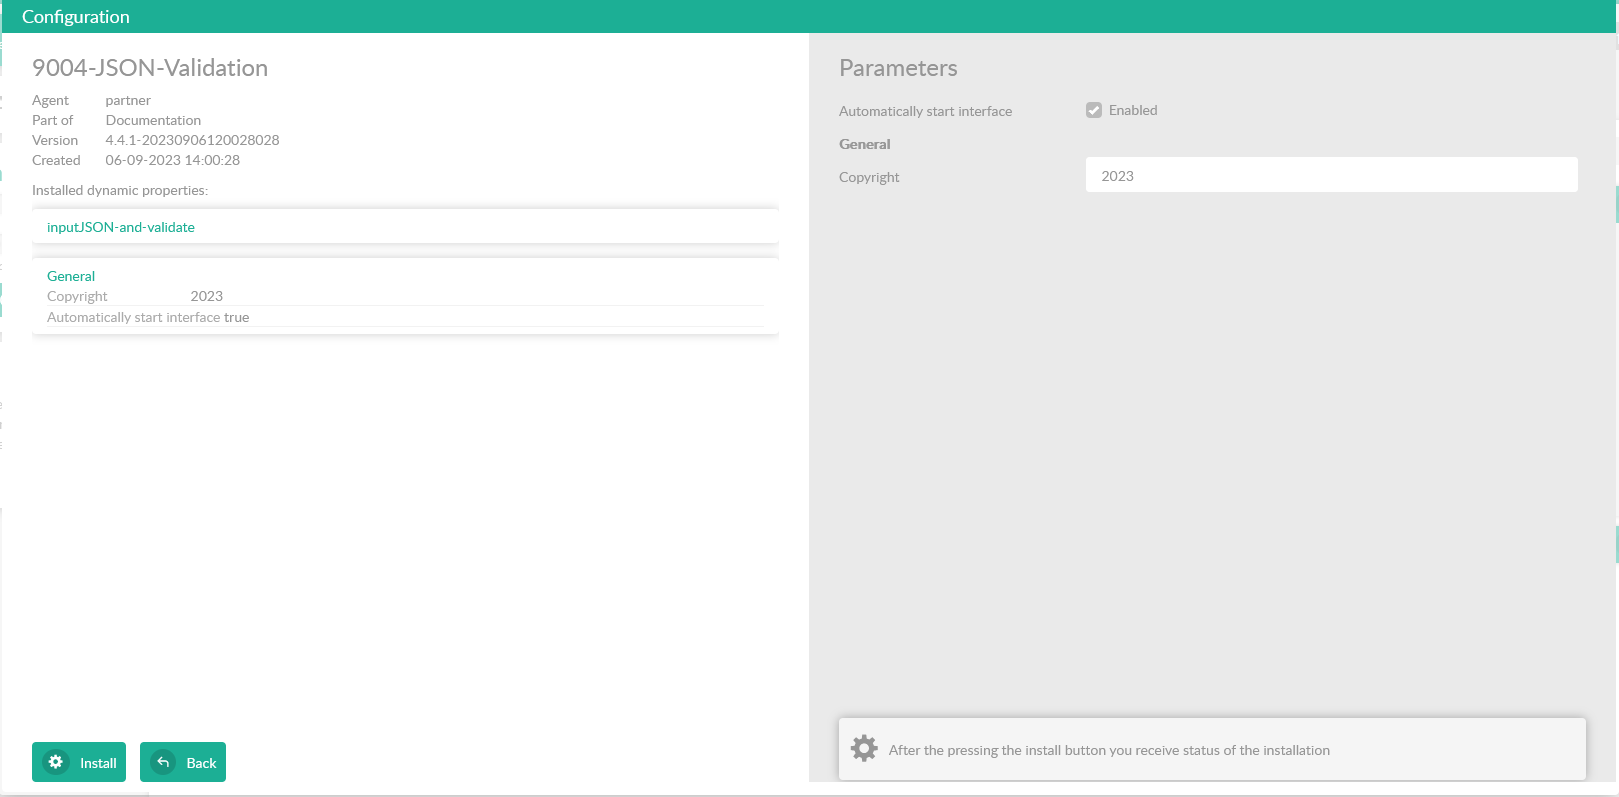Click the bold General label under Parameters
Screen dimensions: 1619x797
[864, 144]
